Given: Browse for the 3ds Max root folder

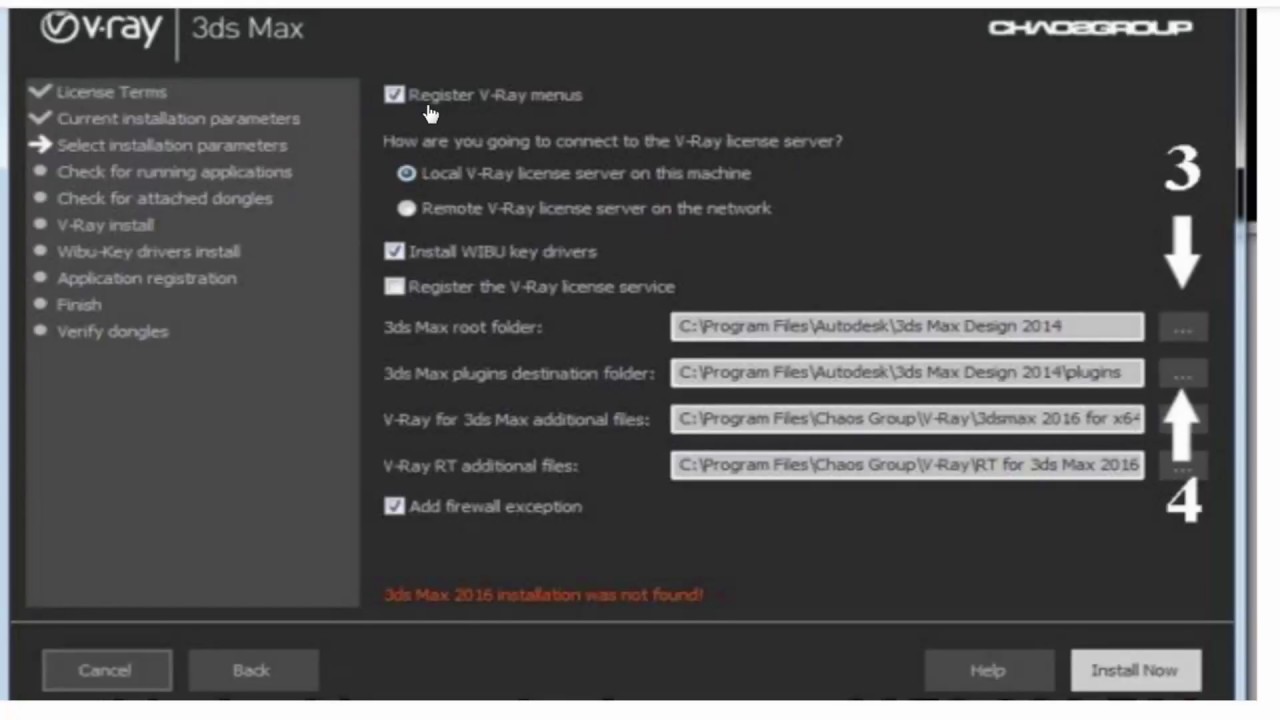Looking at the screenshot, I should tap(1183, 328).
